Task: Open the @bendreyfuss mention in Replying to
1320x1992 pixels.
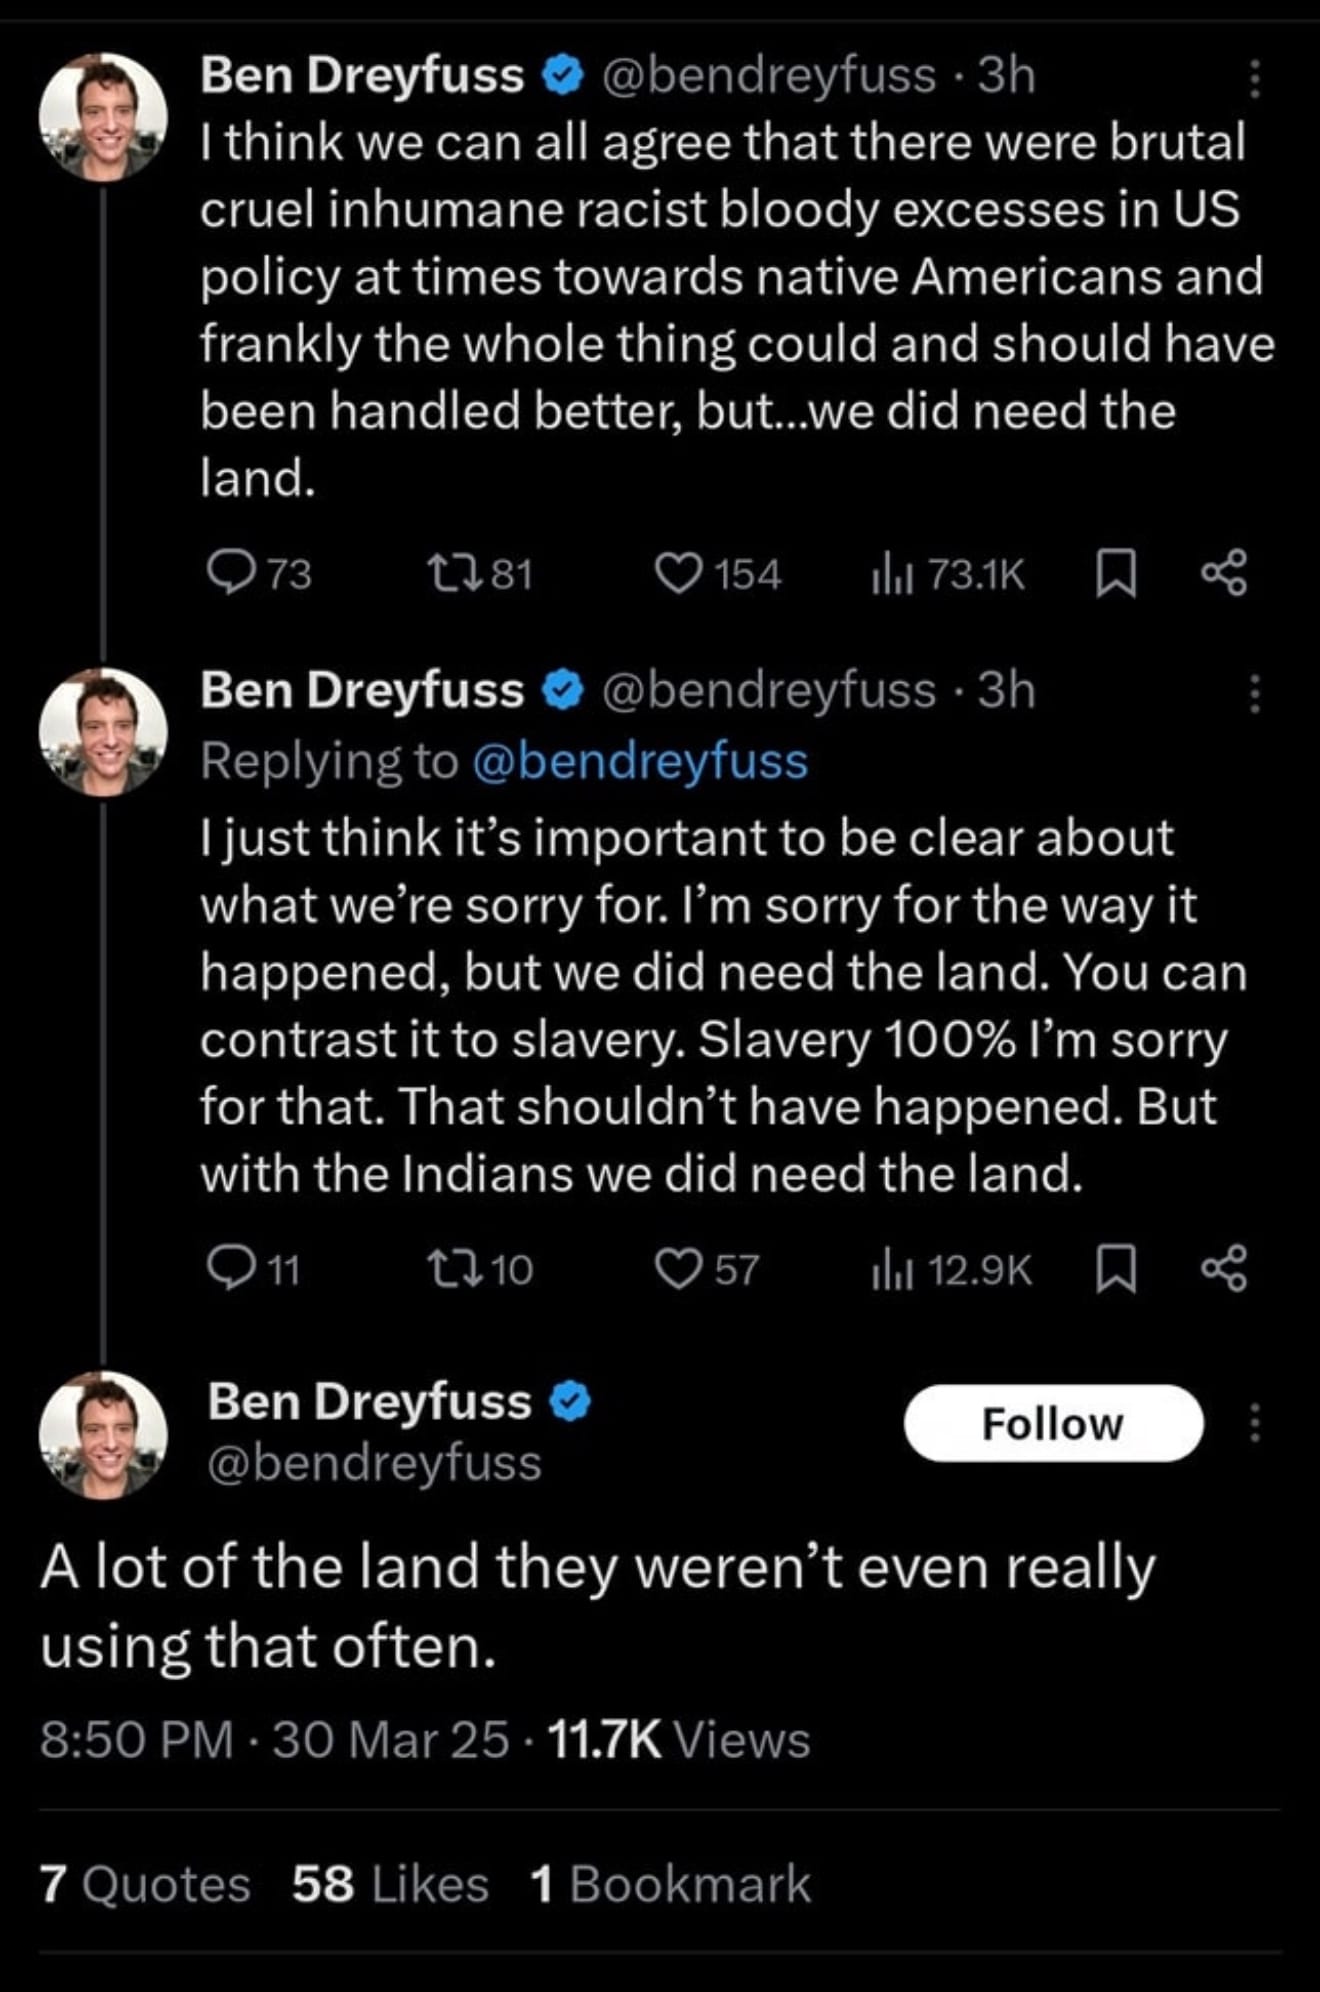Action: point(638,762)
